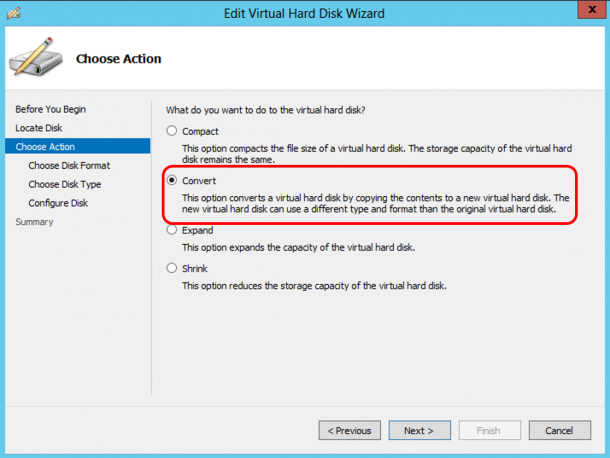Open the Locate Disk step
Viewport: 610px width, 458px height.
click(39, 128)
